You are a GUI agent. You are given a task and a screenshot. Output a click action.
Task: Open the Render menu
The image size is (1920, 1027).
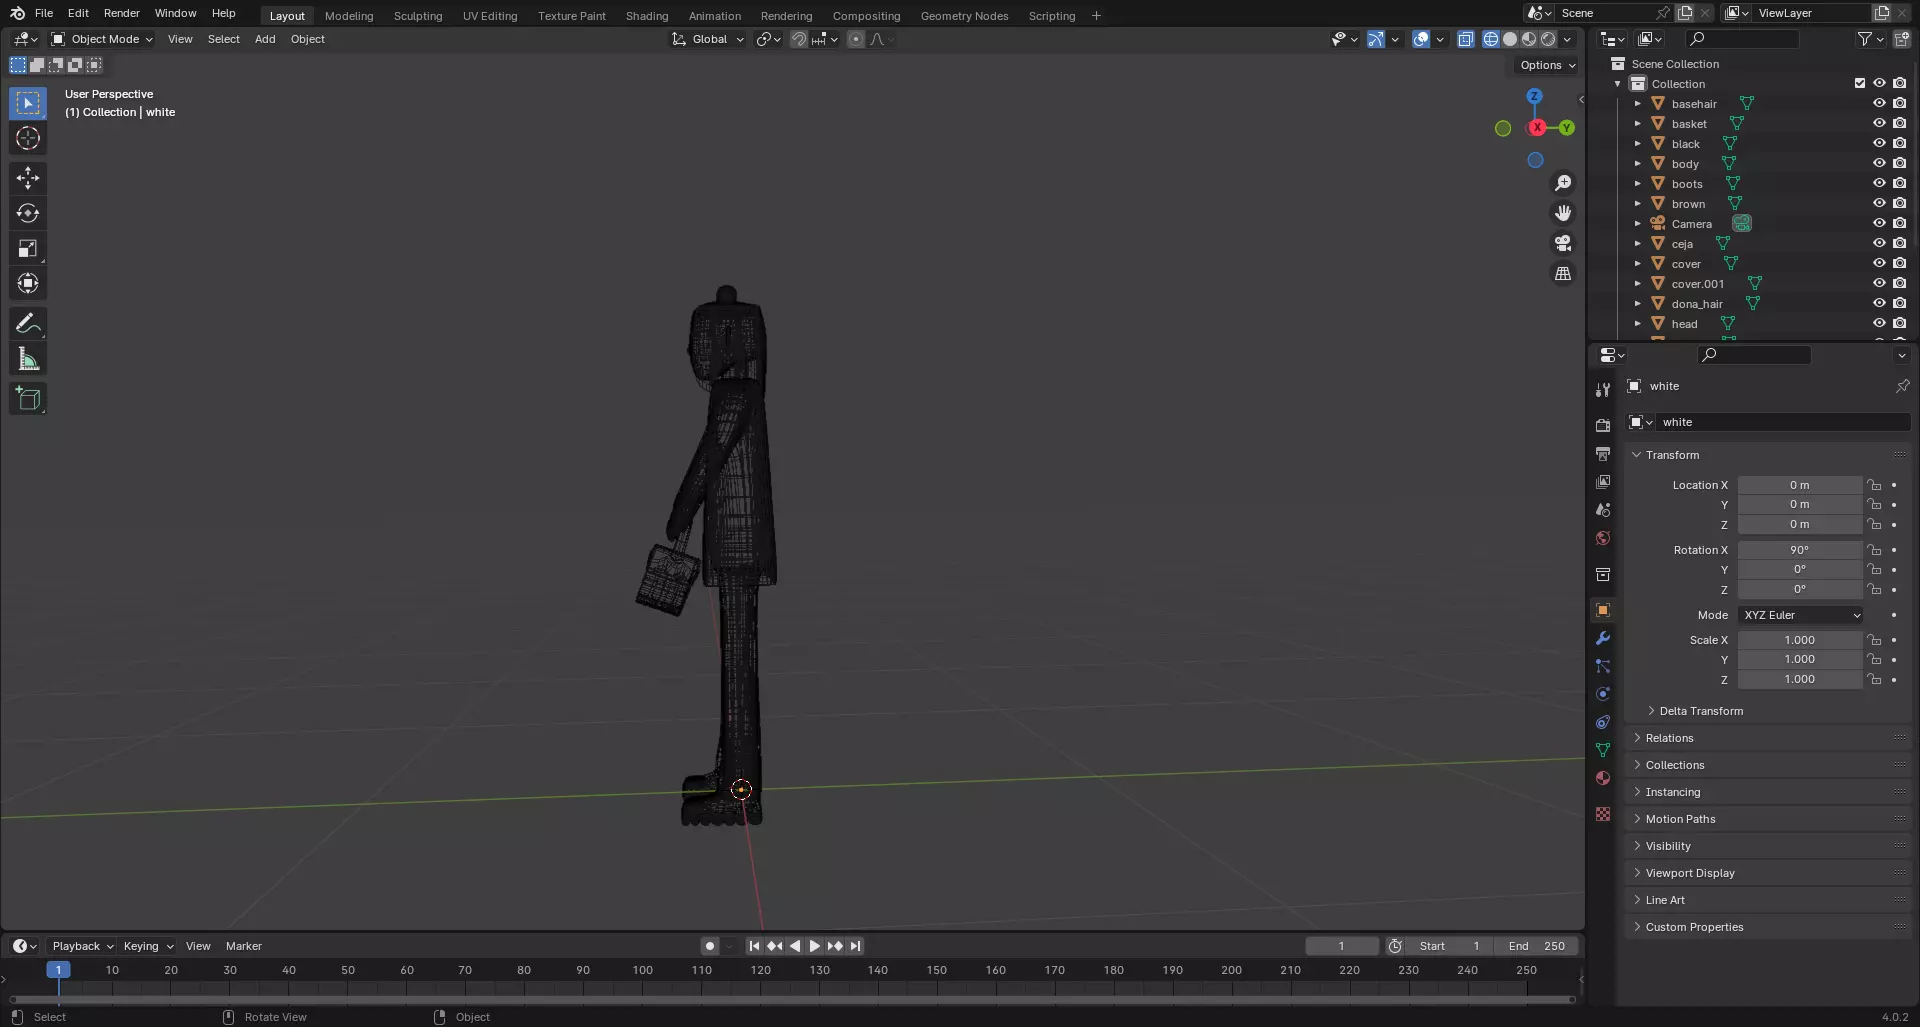[122, 13]
